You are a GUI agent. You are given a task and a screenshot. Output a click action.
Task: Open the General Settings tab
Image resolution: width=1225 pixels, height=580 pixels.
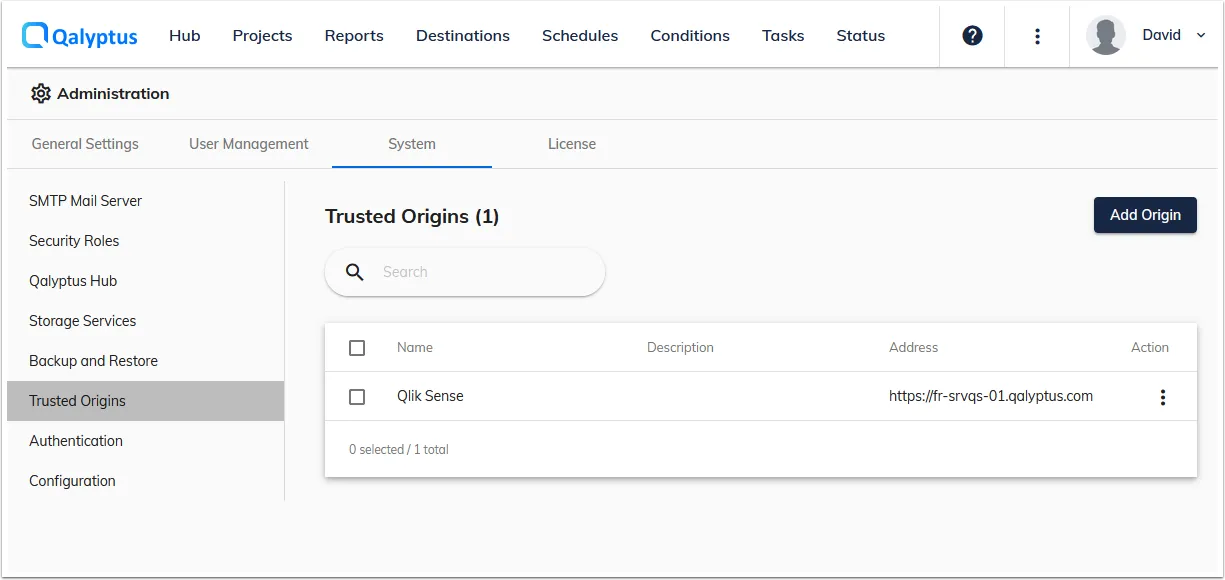tap(84, 143)
